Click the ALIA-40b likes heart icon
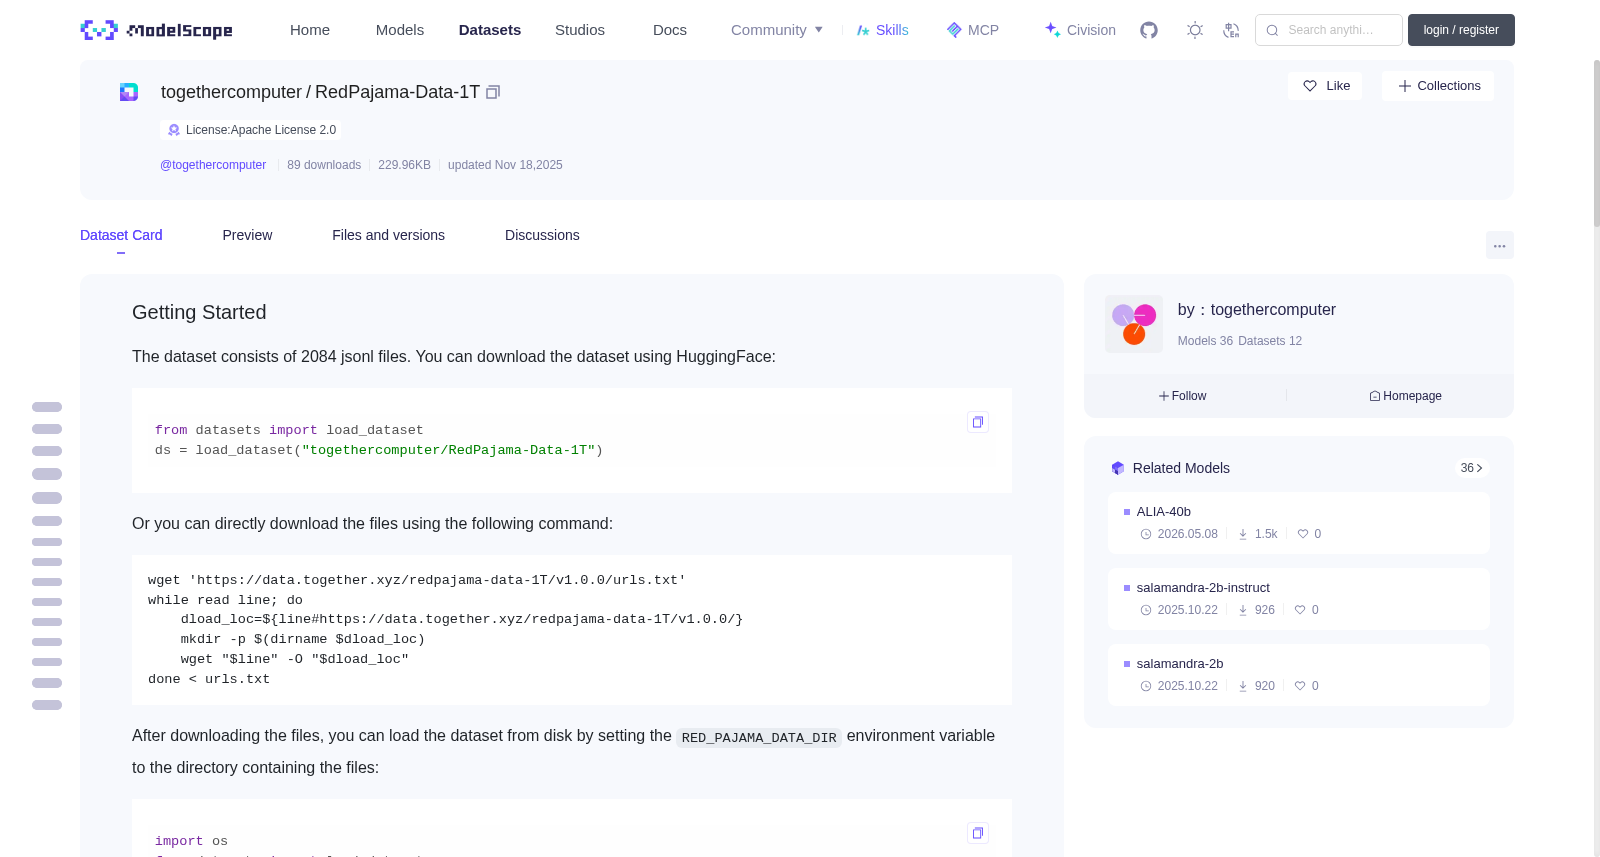 click(1303, 534)
